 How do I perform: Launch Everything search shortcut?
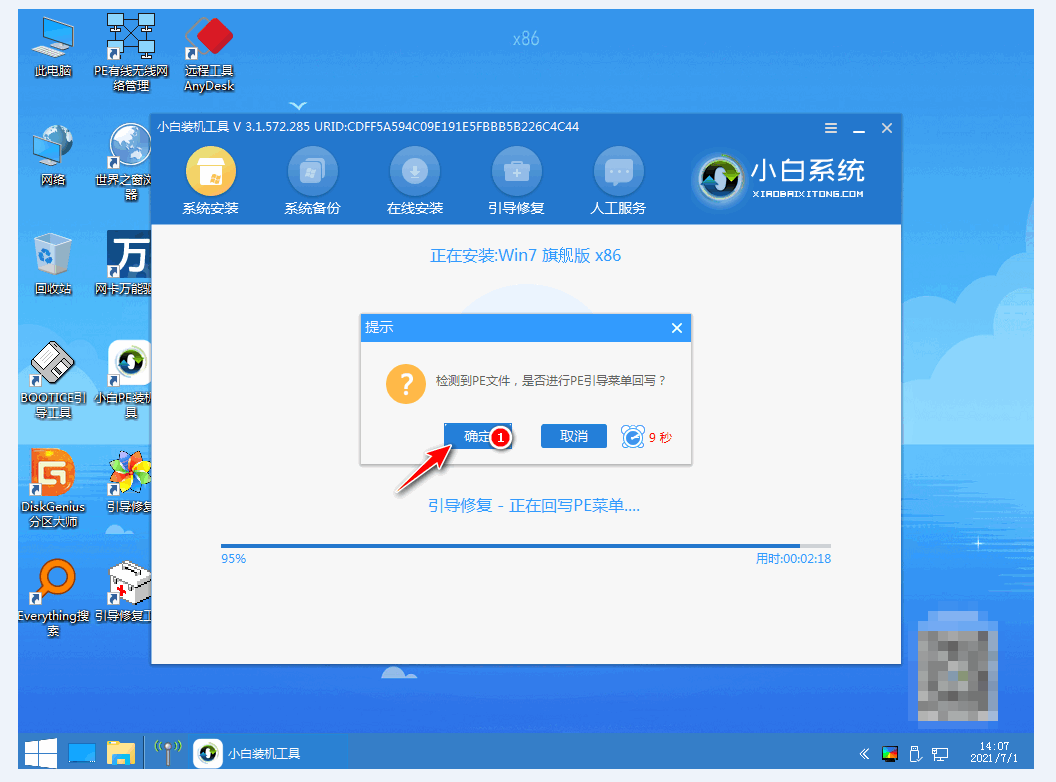[53, 597]
